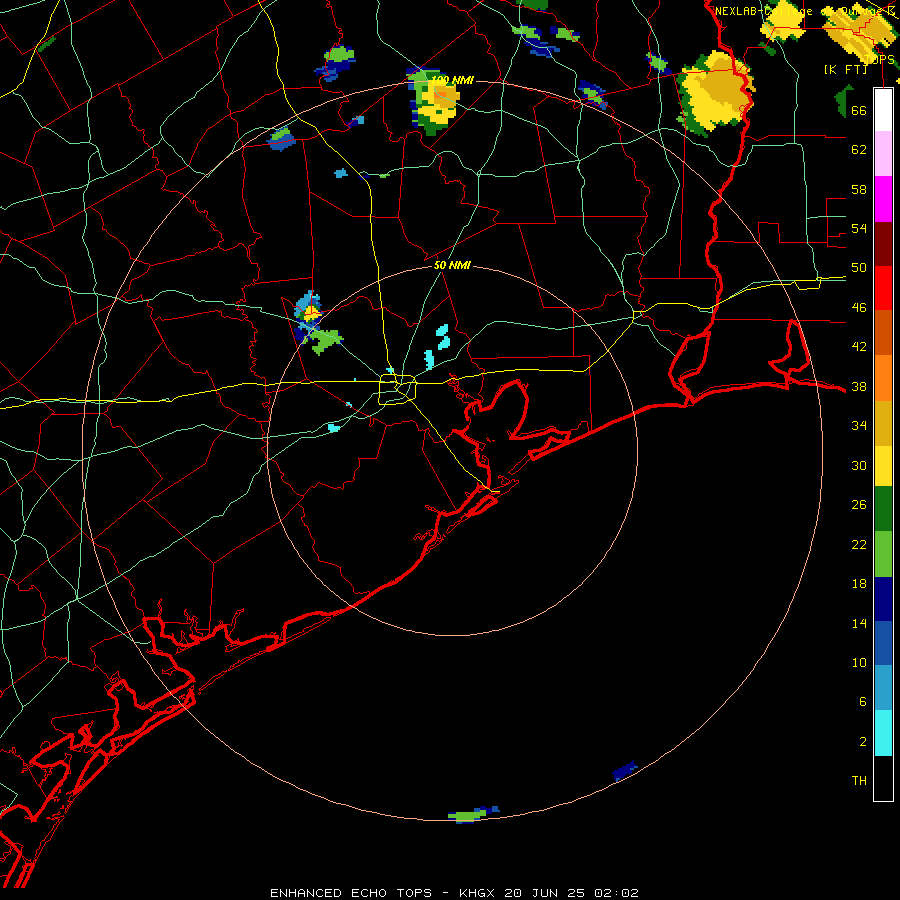Viewport: 900px width, 900px height.
Task: Select the gold mustard legend color block
Action: [883, 422]
